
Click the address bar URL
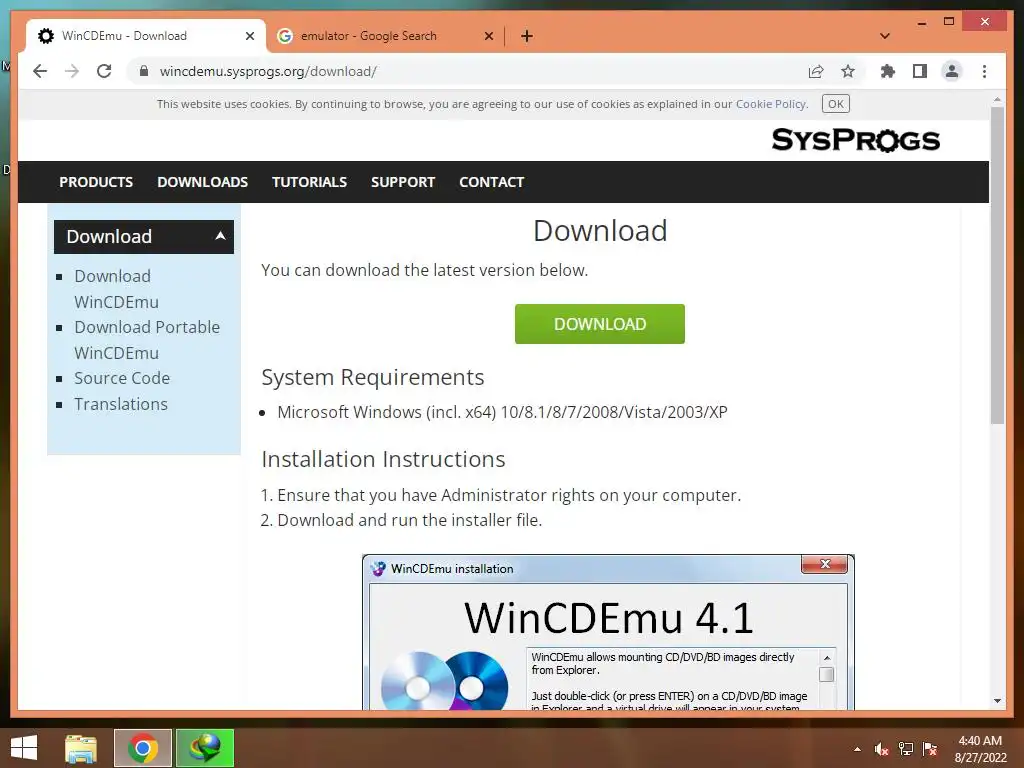pyautogui.click(x=268, y=71)
